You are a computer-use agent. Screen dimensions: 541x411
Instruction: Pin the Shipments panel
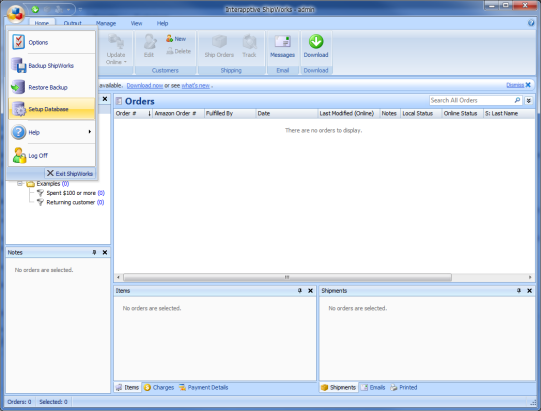pos(519,291)
